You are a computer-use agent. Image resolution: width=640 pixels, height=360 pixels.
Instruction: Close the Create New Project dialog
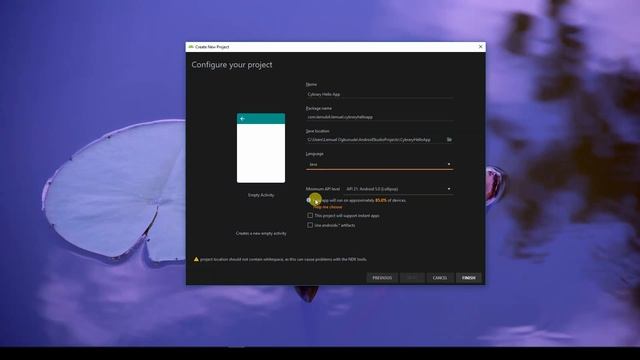pos(480,47)
